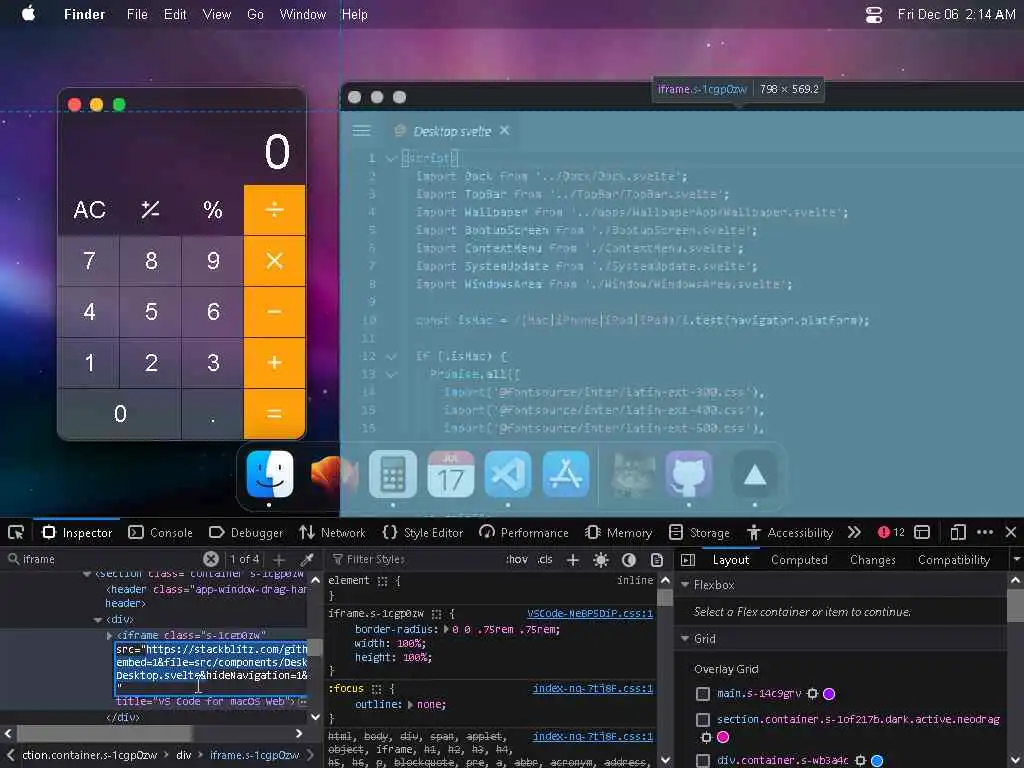Open the DevTools three-dot options menu

(985, 532)
